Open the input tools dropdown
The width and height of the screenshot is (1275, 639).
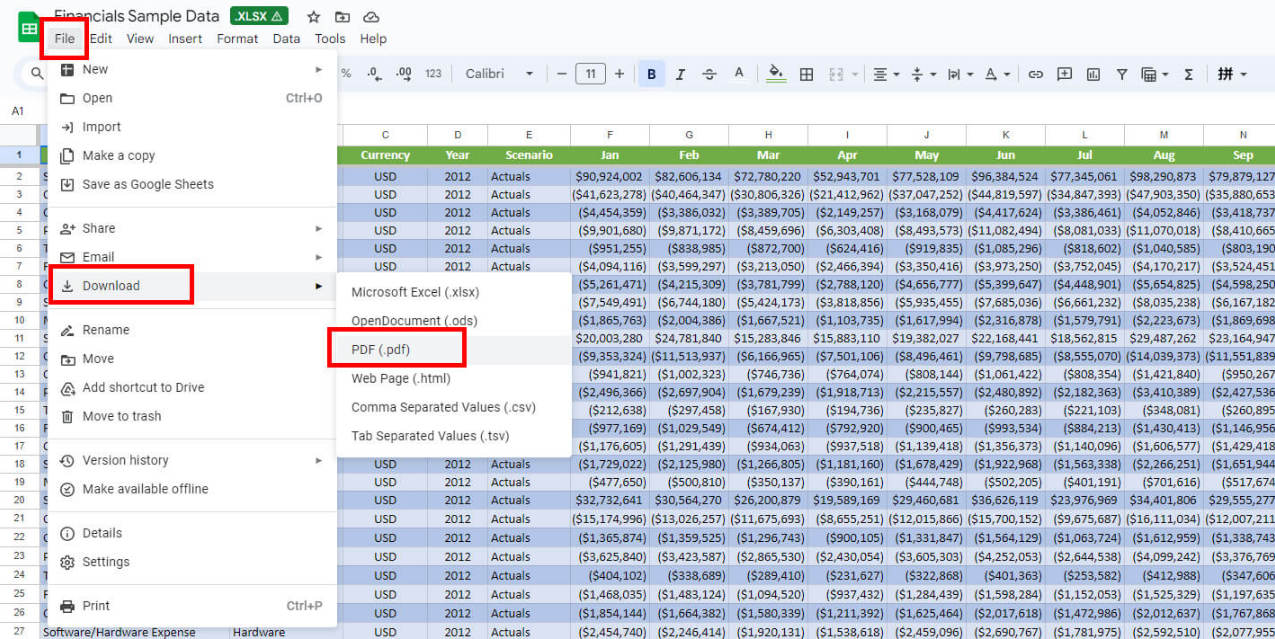point(1231,74)
